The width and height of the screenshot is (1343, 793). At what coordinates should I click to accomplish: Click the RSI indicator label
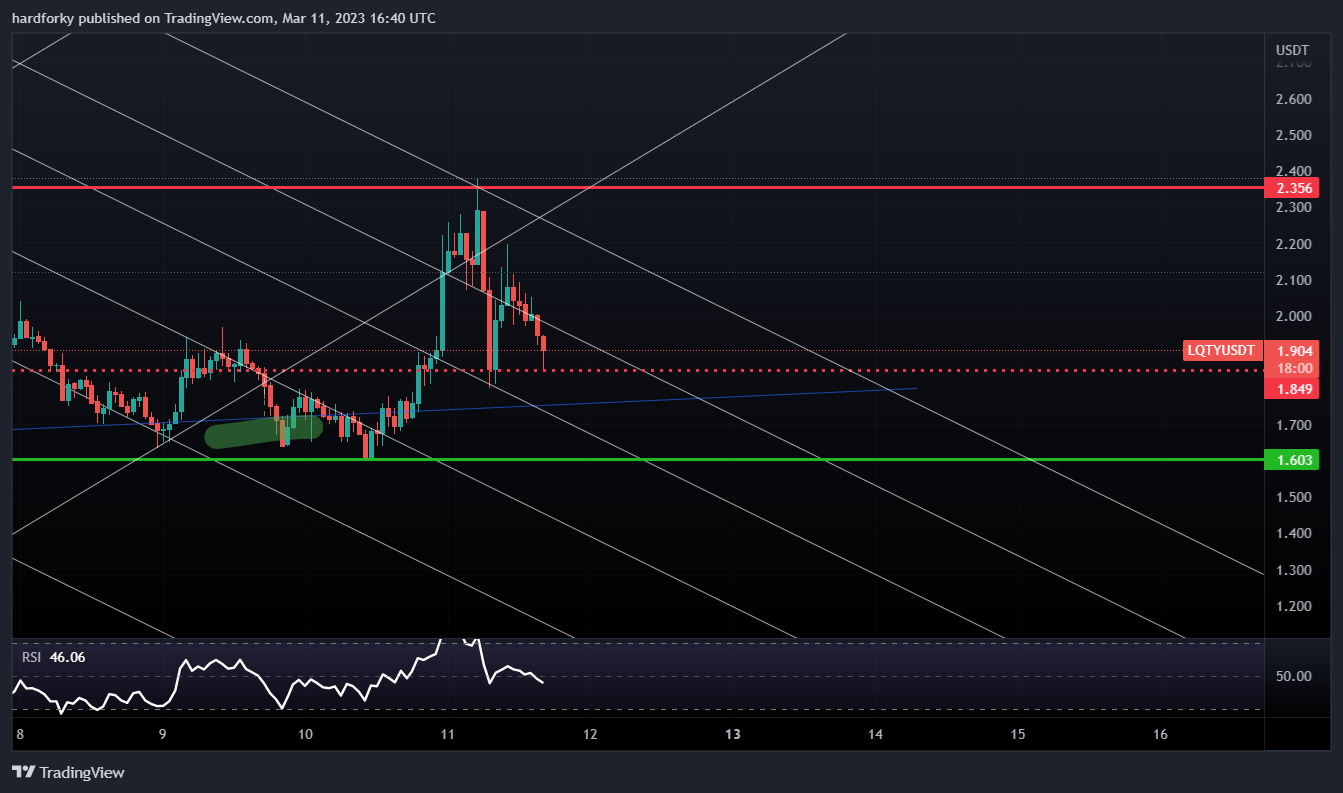33,657
